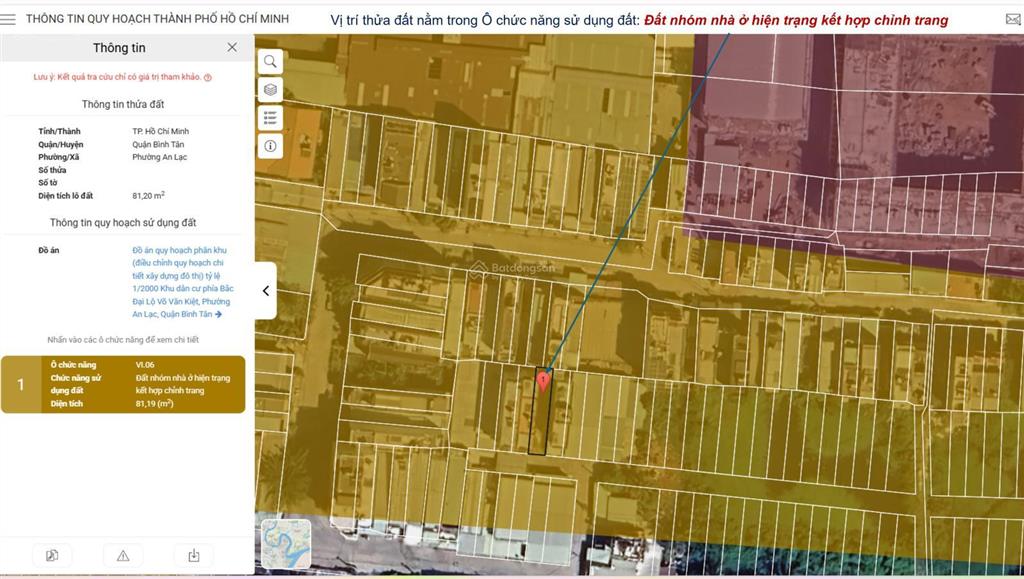
Task: Click the circled info icon on map
Action: 270,146
